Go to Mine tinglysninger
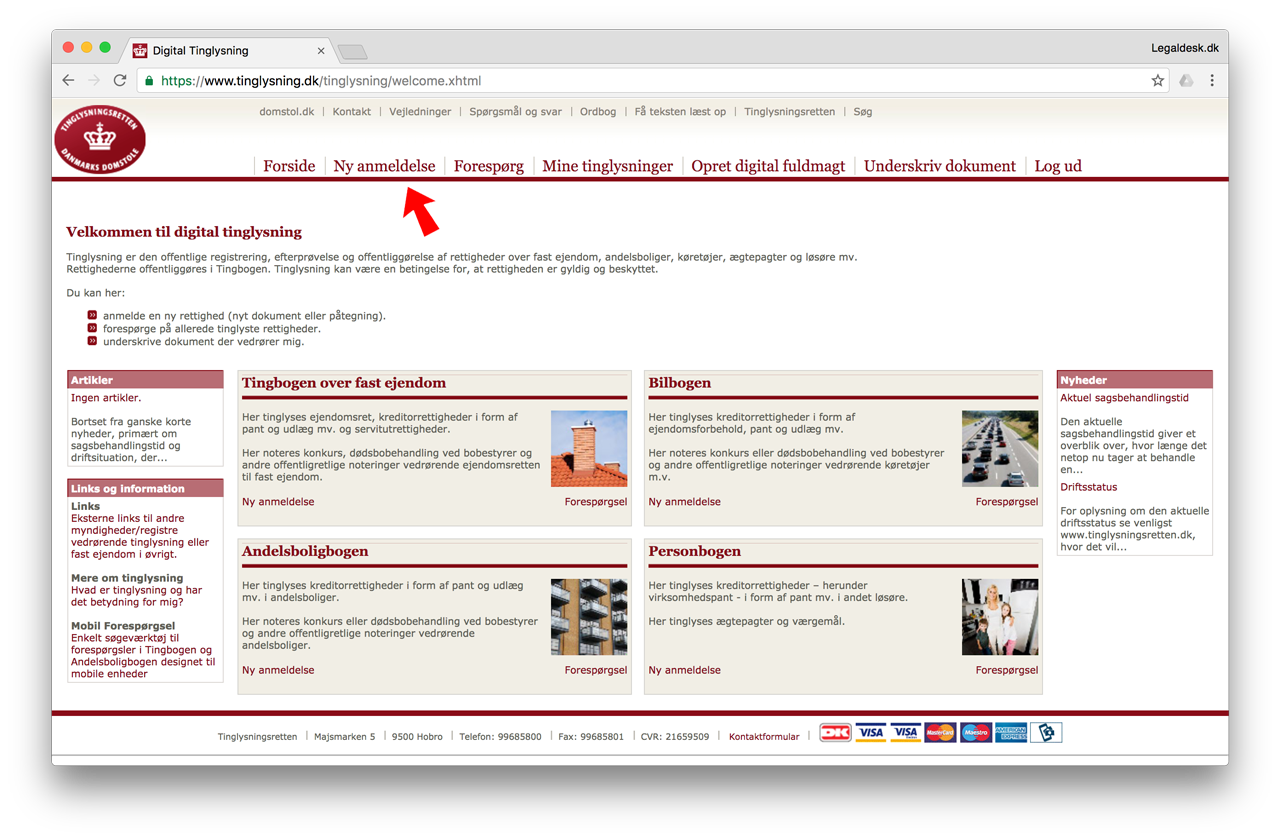 [x=607, y=166]
